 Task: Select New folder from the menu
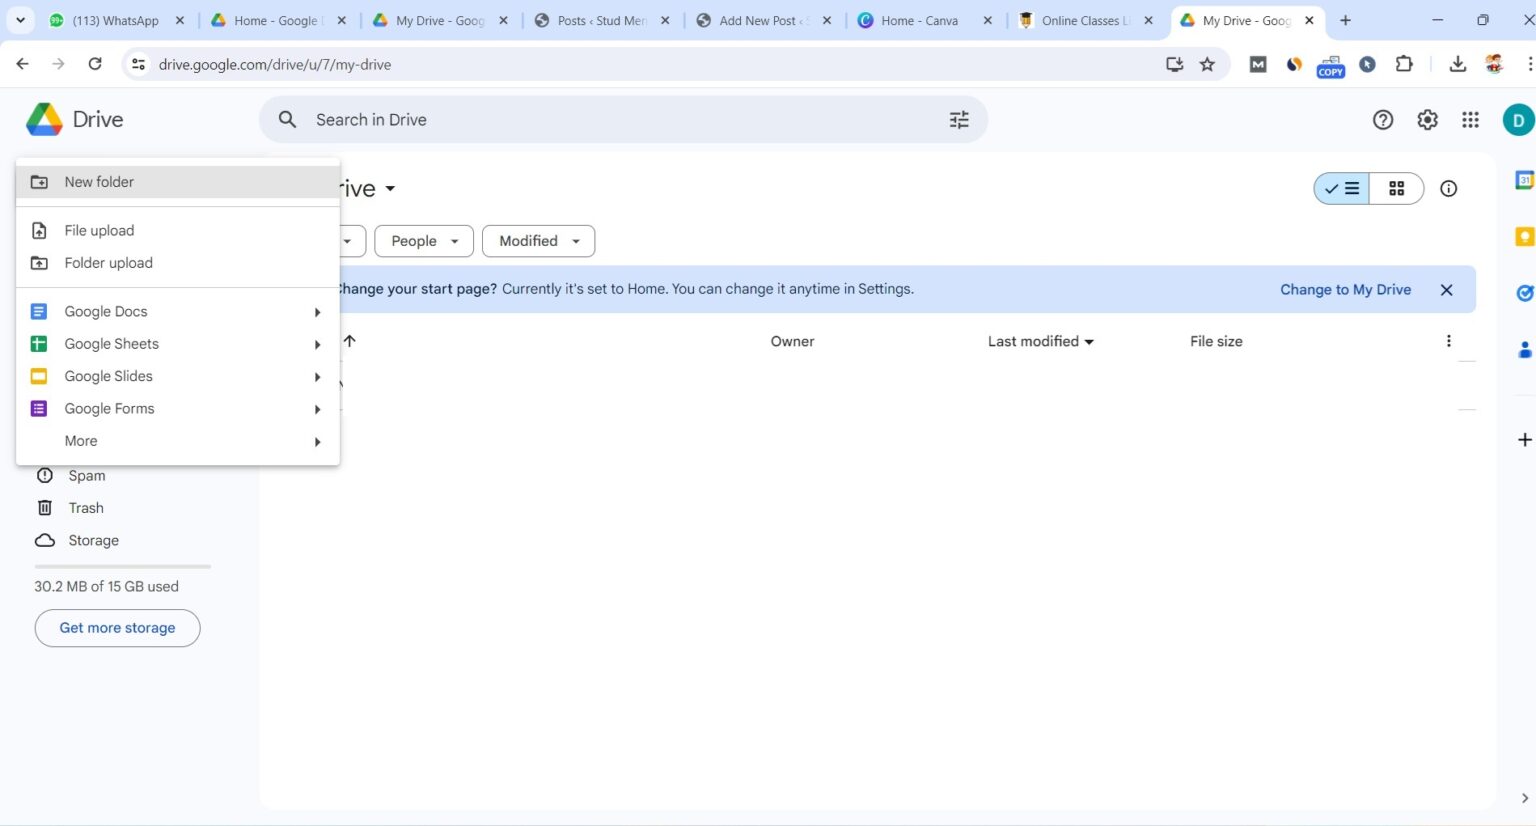pos(99,181)
